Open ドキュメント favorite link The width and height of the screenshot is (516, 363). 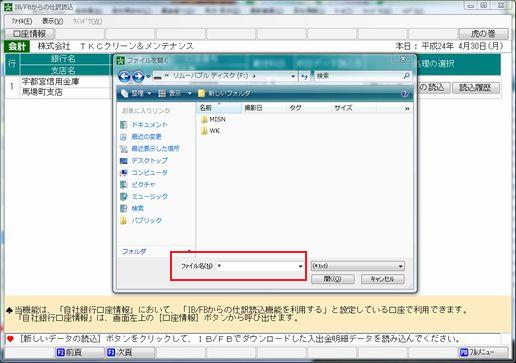tap(144, 125)
